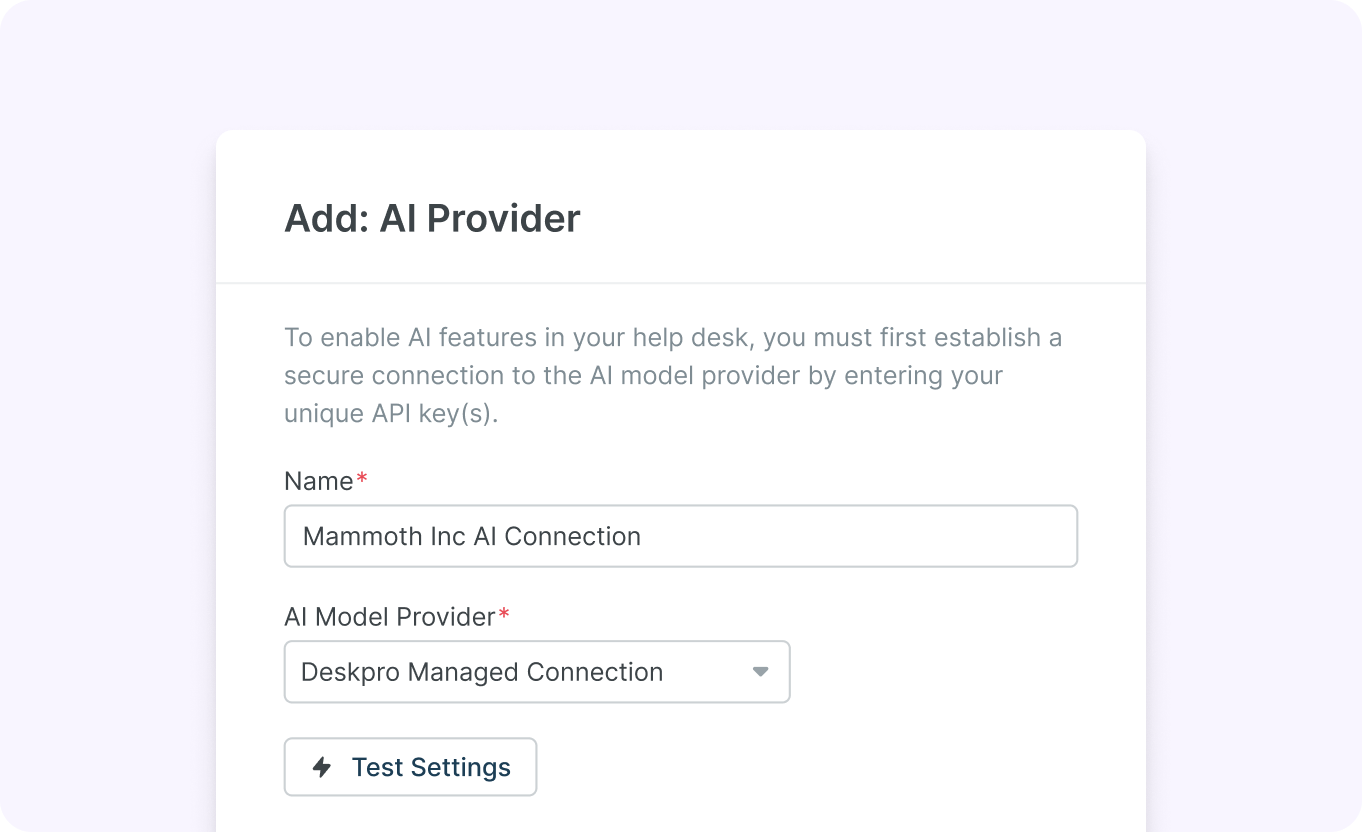The height and width of the screenshot is (832, 1362).
Task: Click the empty space right of Test Settings
Action: pyautogui.click(x=800, y=768)
